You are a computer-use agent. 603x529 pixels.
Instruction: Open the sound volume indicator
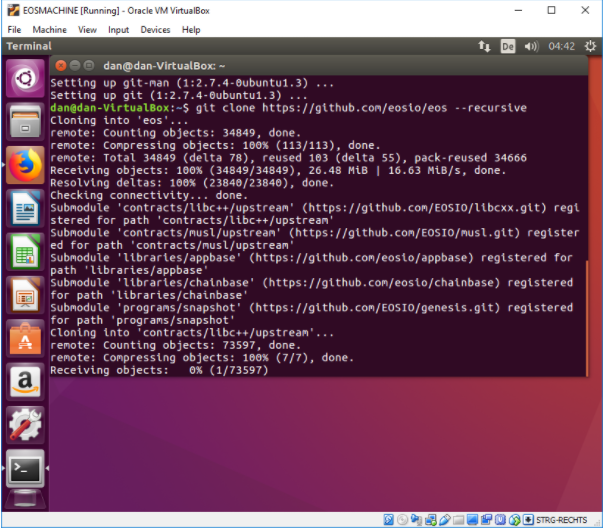pyautogui.click(x=531, y=47)
